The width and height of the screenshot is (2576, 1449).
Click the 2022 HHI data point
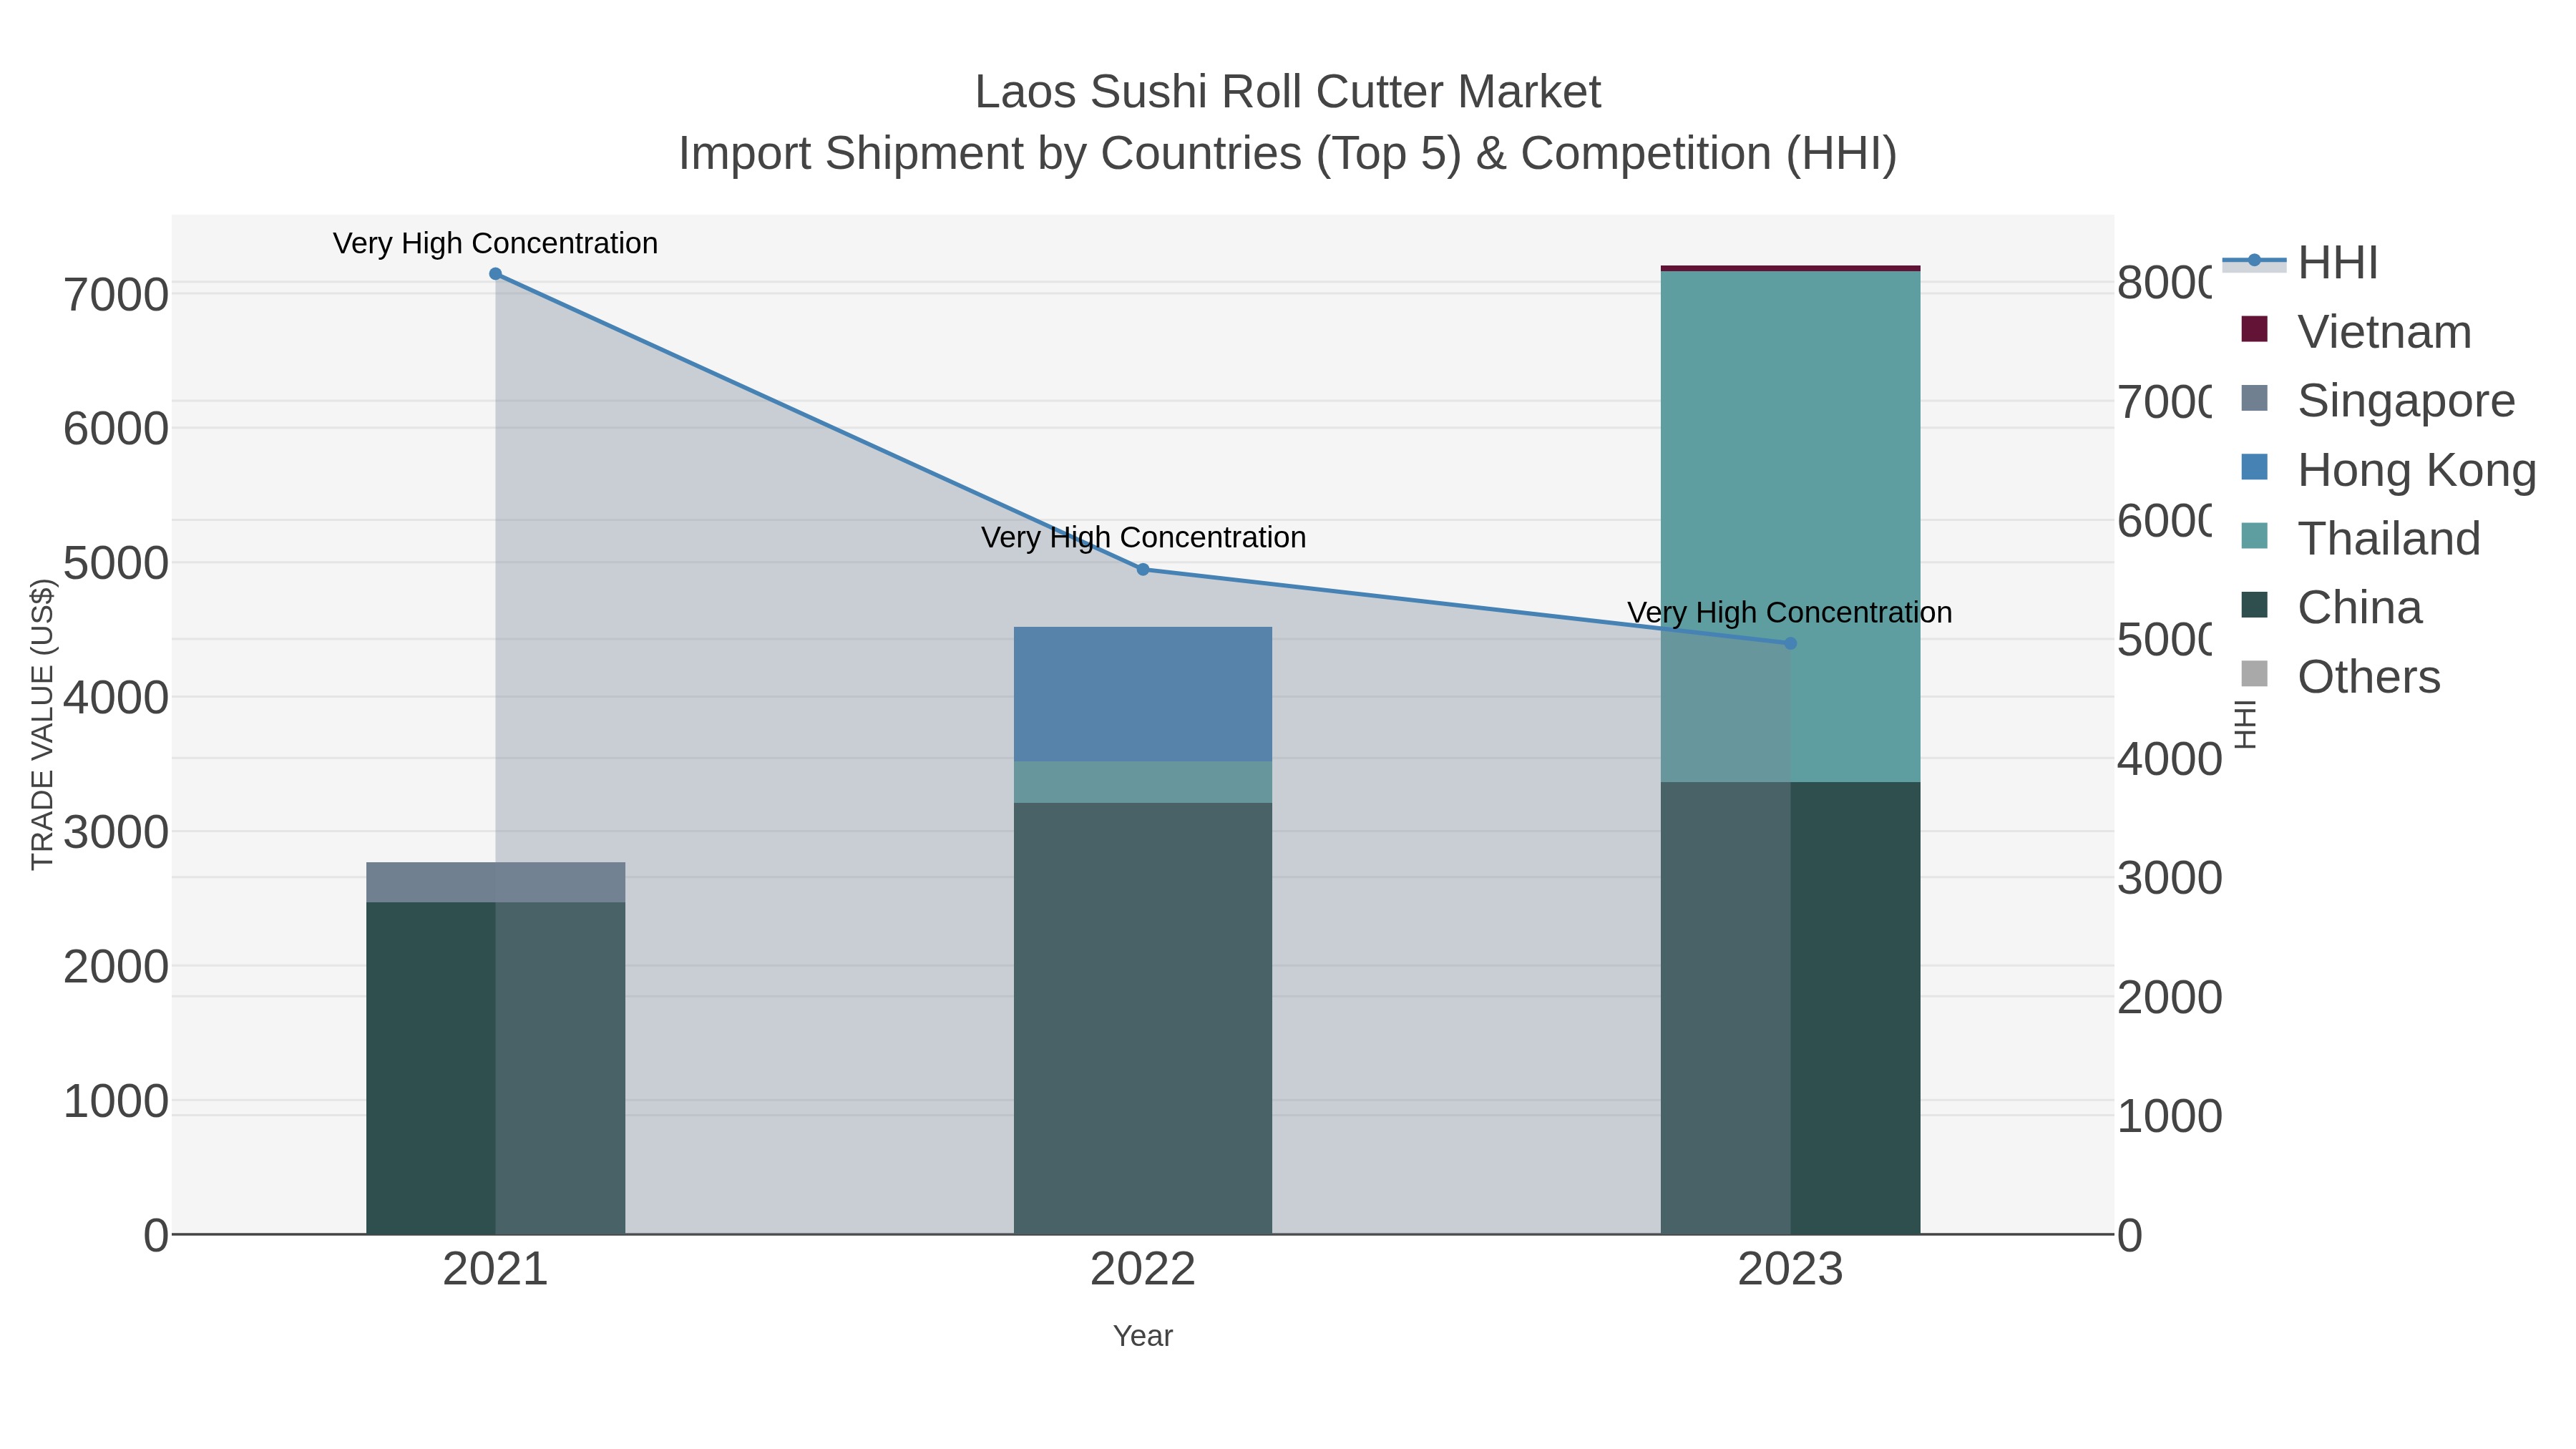tap(1143, 569)
